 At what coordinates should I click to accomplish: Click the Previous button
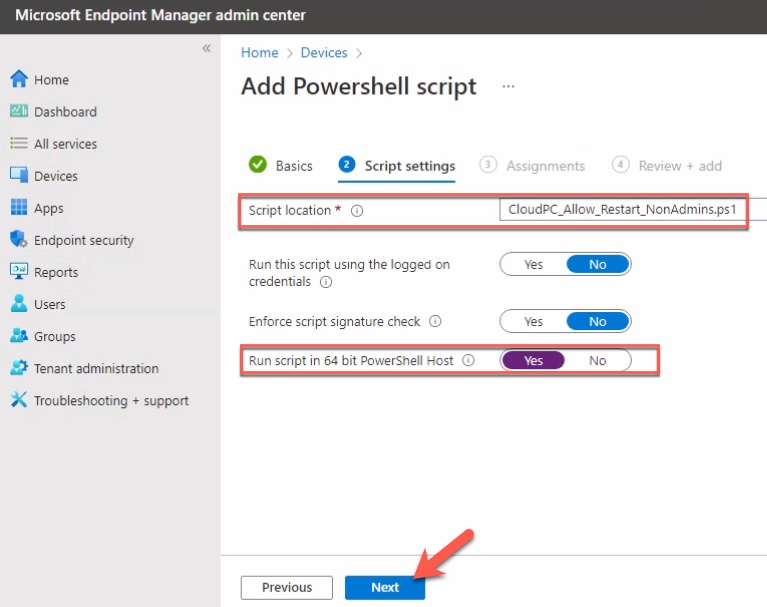(x=287, y=587)
